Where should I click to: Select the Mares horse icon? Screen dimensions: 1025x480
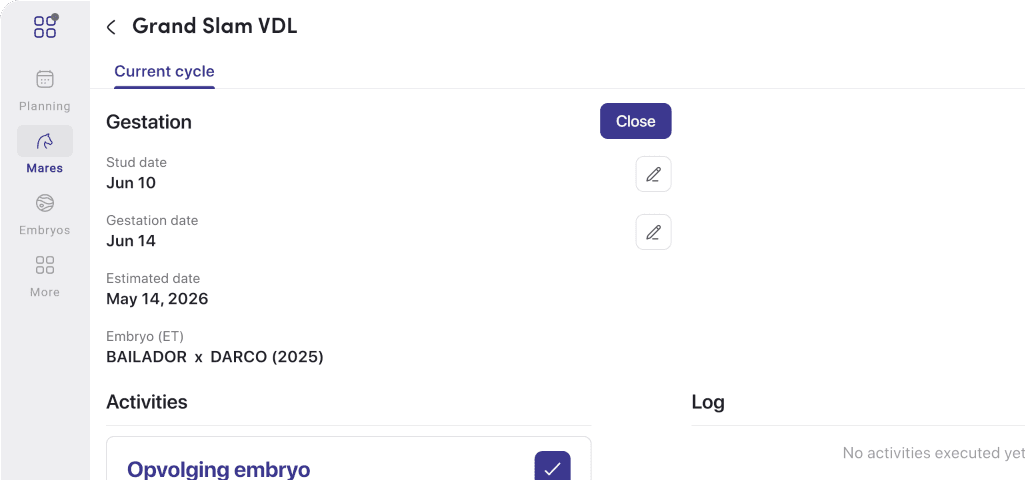click(44, 141)
